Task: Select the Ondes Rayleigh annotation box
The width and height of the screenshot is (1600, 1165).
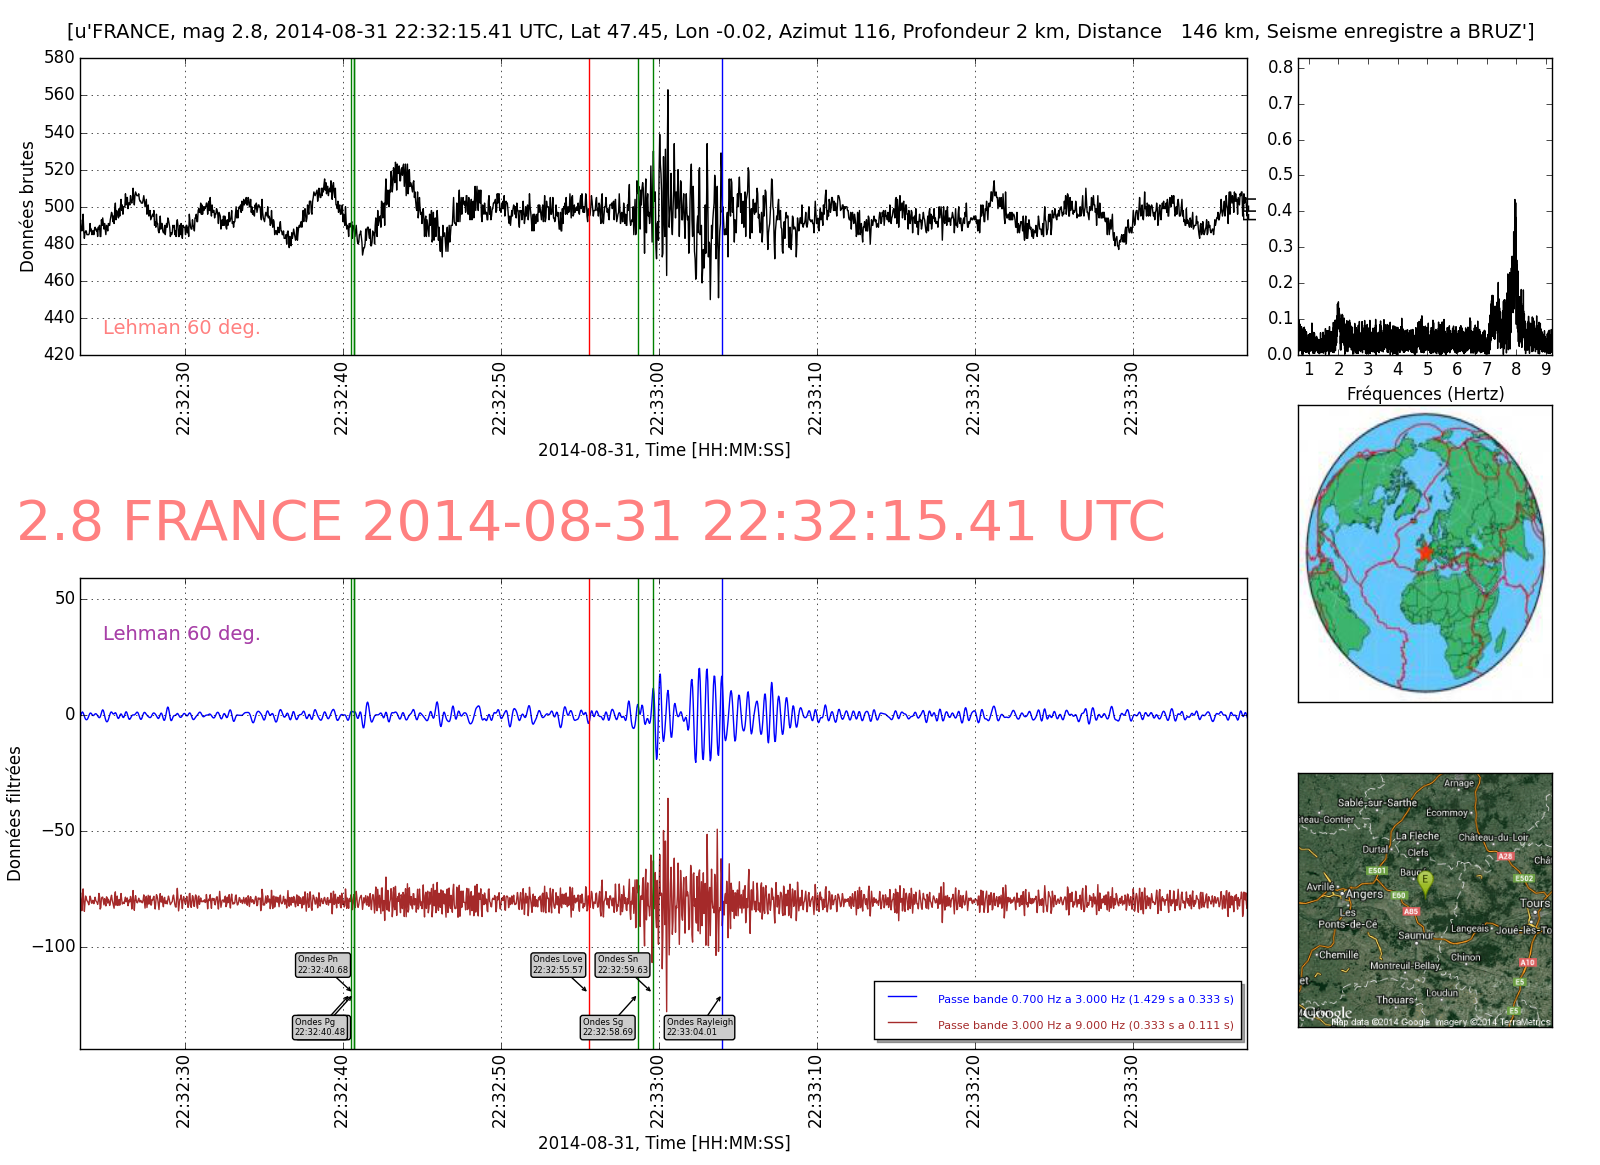Action: (x=699, y=1027)
